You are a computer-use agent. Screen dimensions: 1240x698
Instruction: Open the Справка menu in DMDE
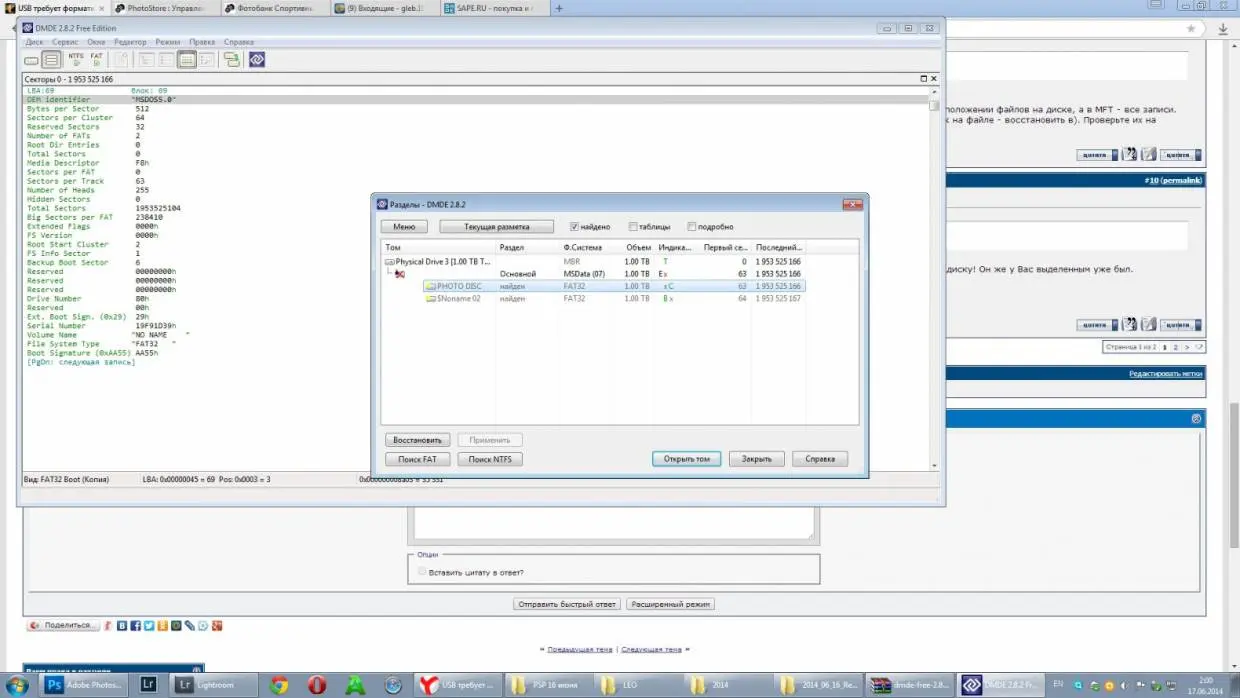(x=239, y=42)
